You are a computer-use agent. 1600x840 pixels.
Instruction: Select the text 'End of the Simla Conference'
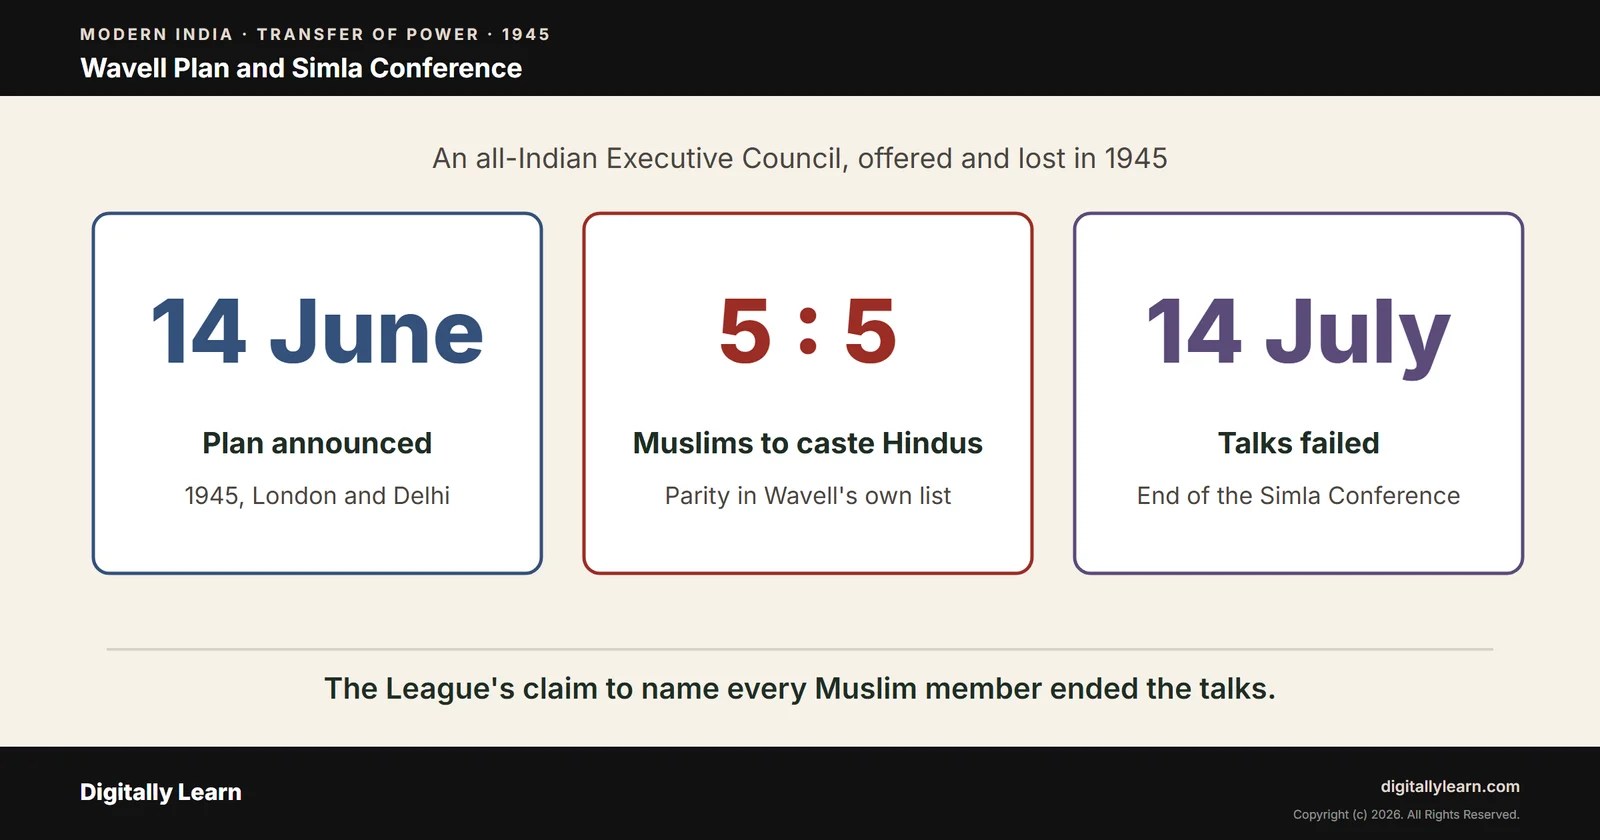point(1298,496)
